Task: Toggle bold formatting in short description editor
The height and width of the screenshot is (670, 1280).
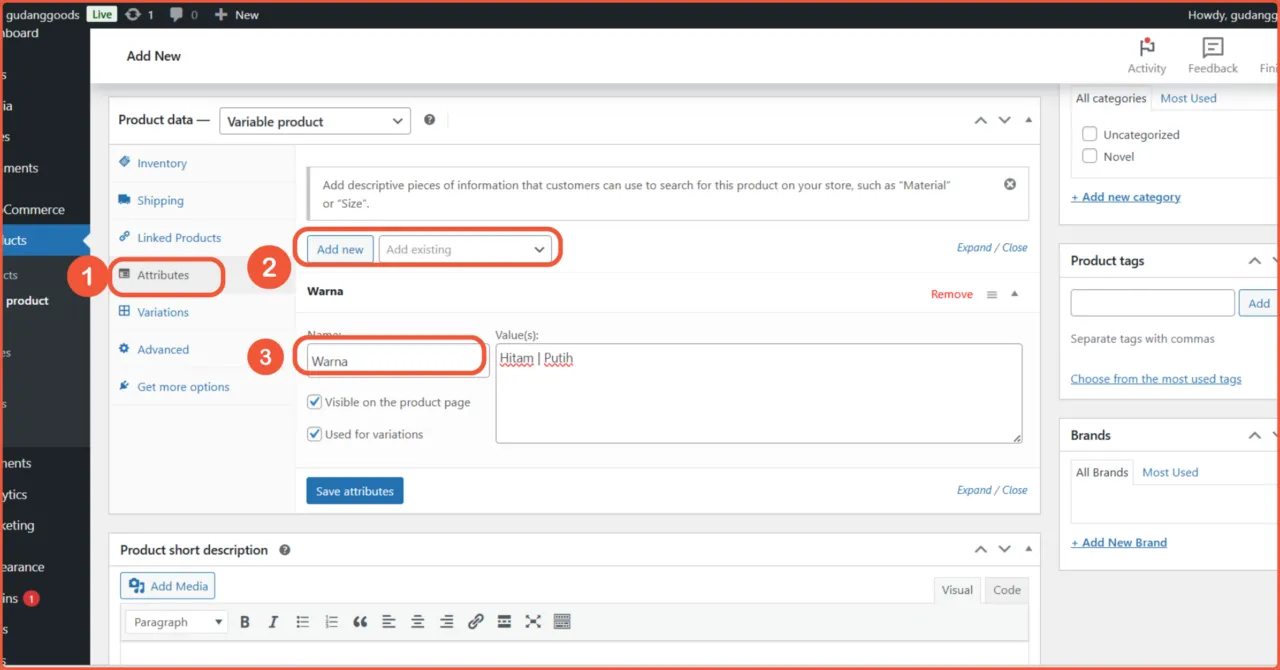Action: point(245,621)
